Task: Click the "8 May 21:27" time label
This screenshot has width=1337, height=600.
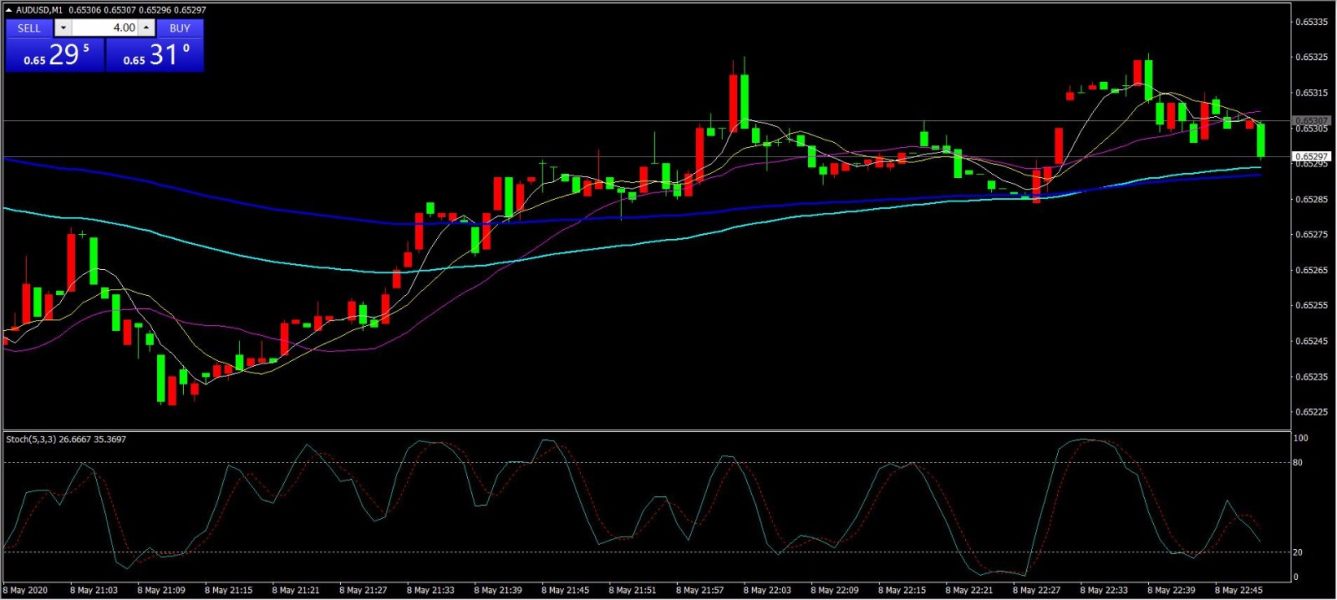Action: click(364, 590)
